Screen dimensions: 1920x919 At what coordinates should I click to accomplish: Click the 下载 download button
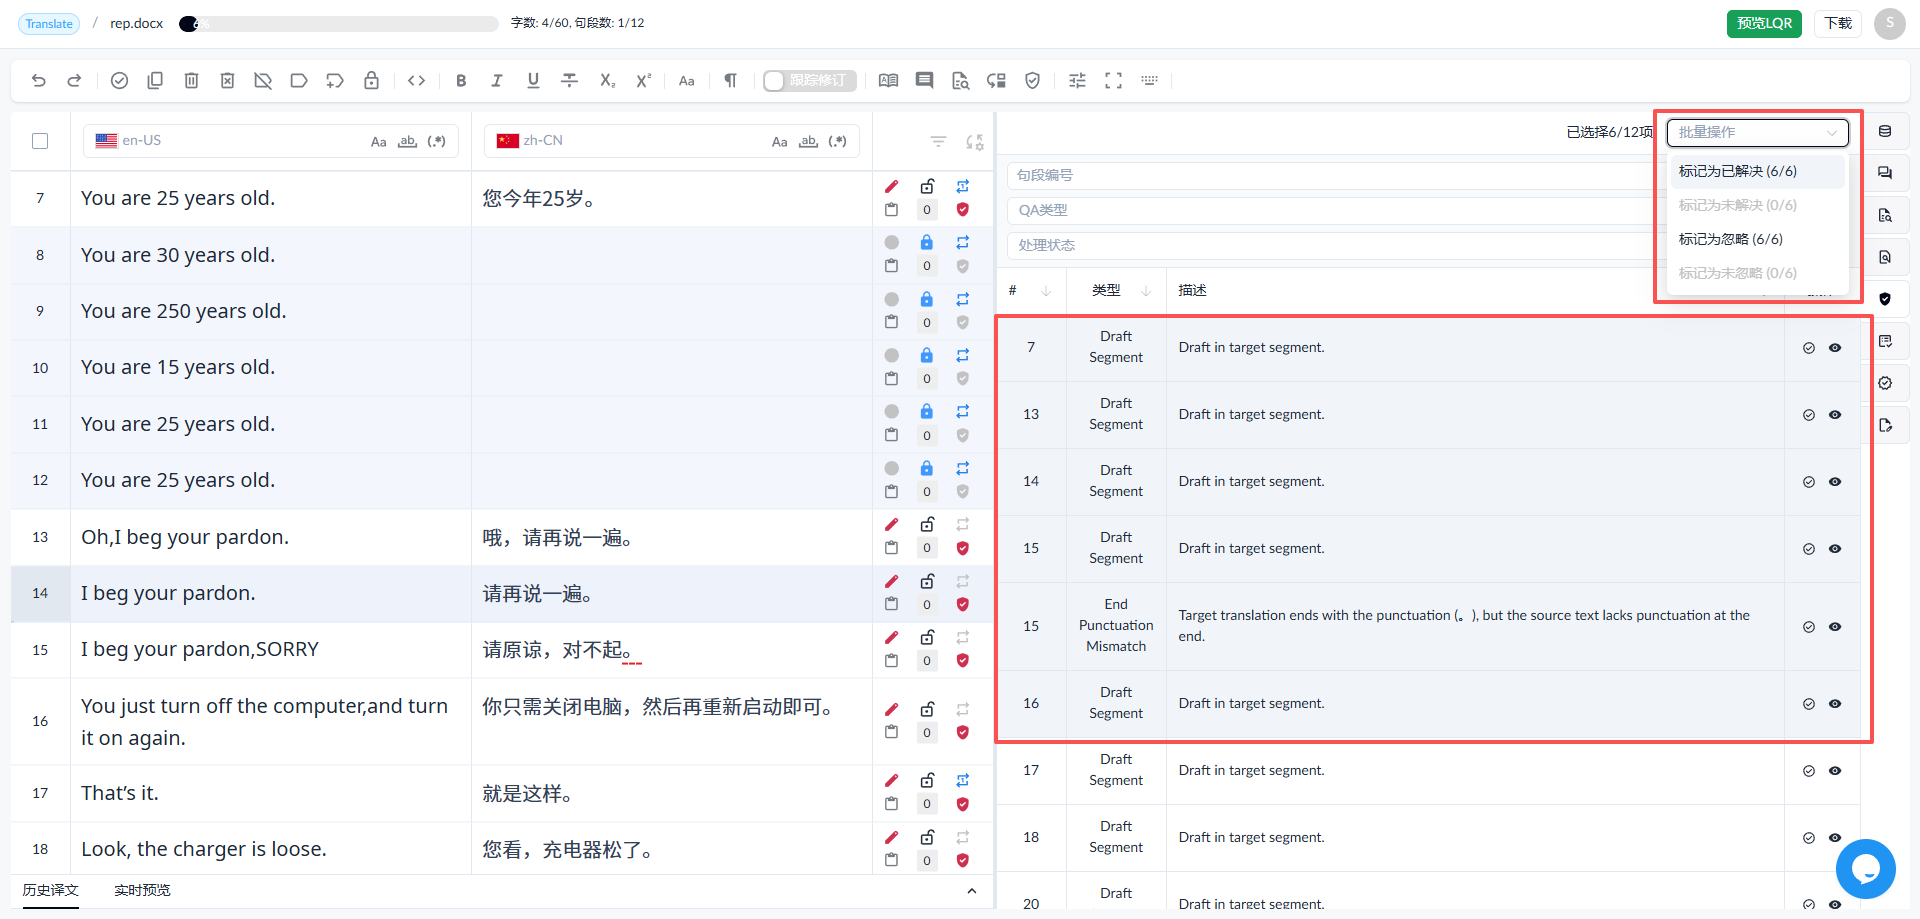1838,23
